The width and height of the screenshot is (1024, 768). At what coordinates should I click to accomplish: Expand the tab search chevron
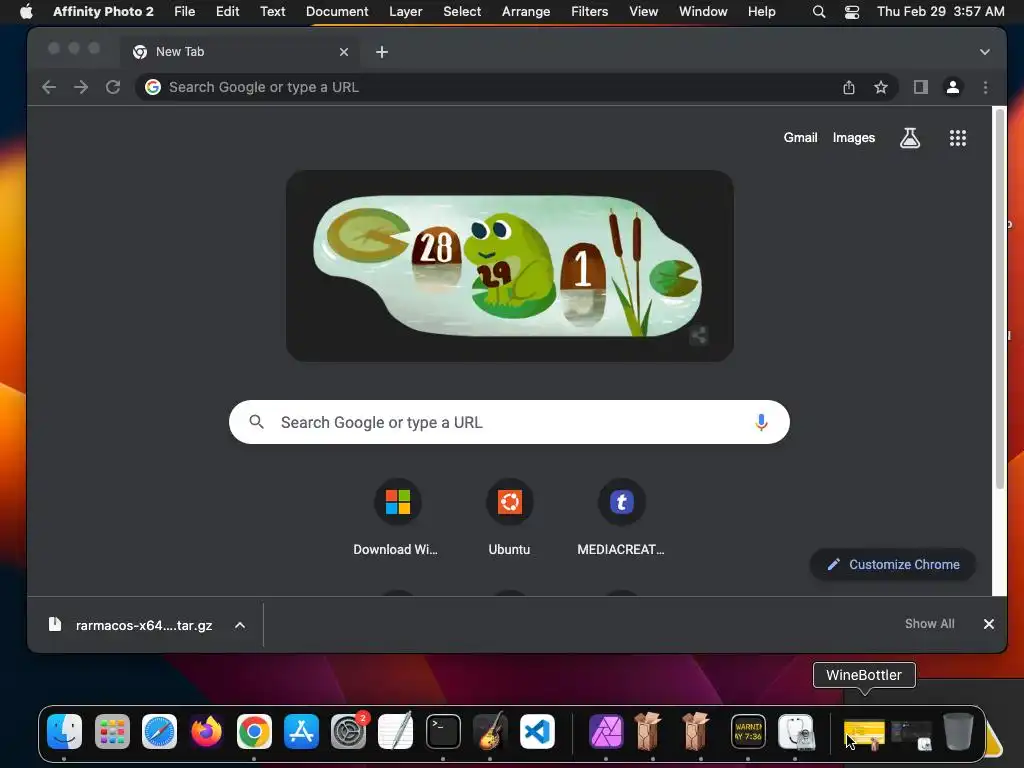click(x=985, y=52)
